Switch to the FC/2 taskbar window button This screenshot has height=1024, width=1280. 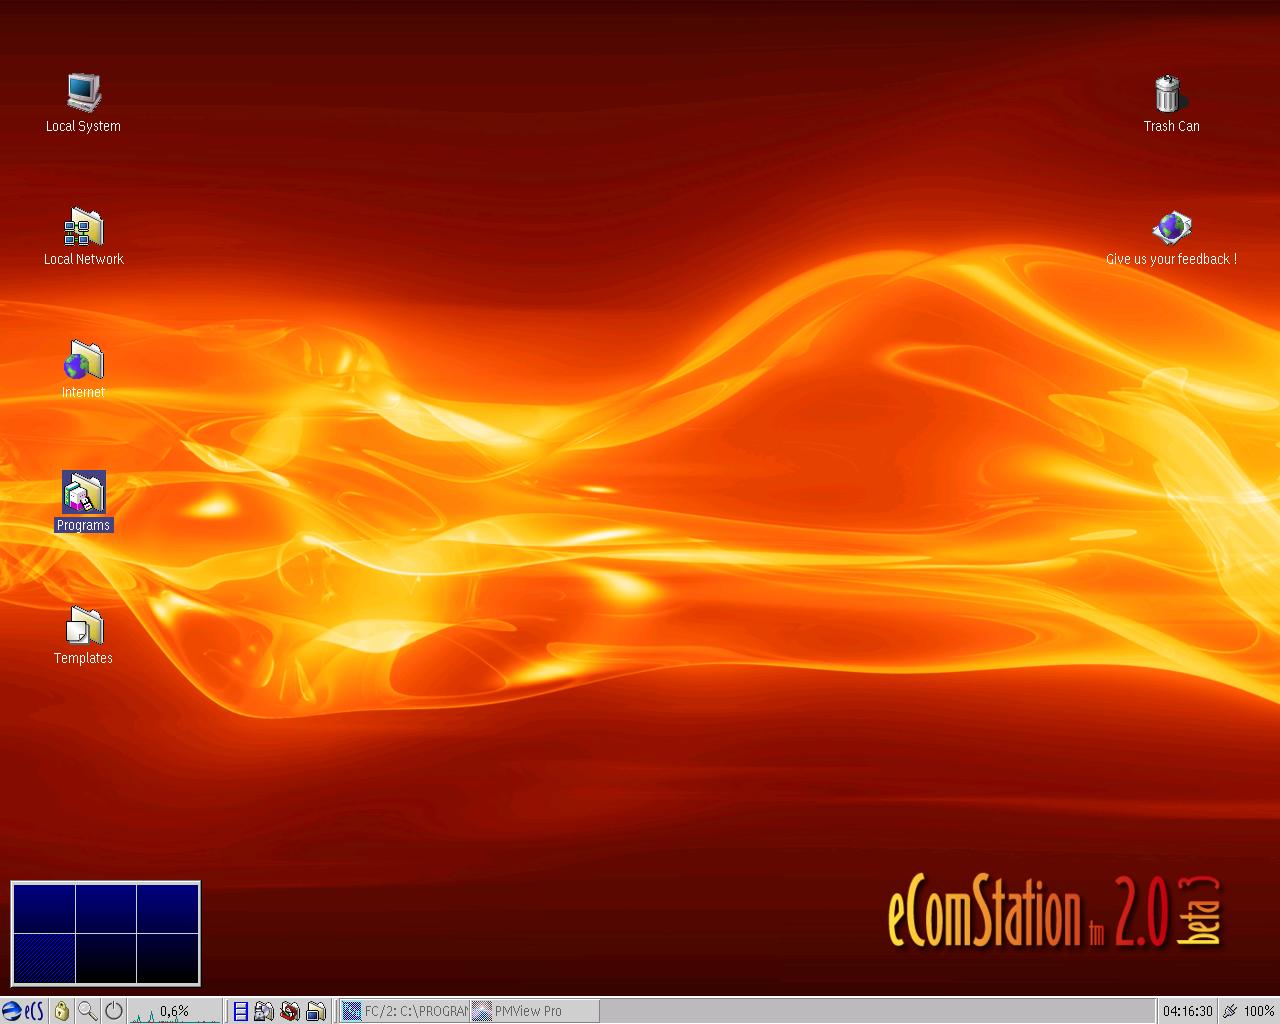click(x=405, y=1011)
